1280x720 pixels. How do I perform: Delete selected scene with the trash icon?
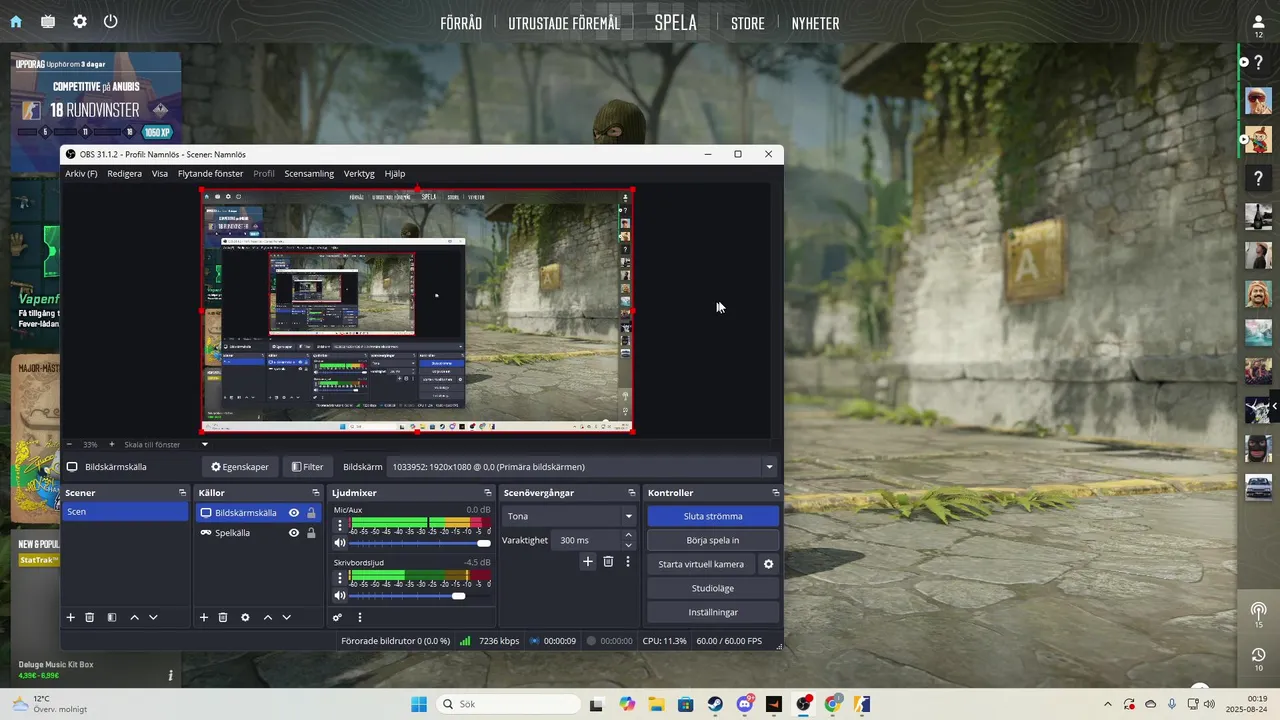89,618
